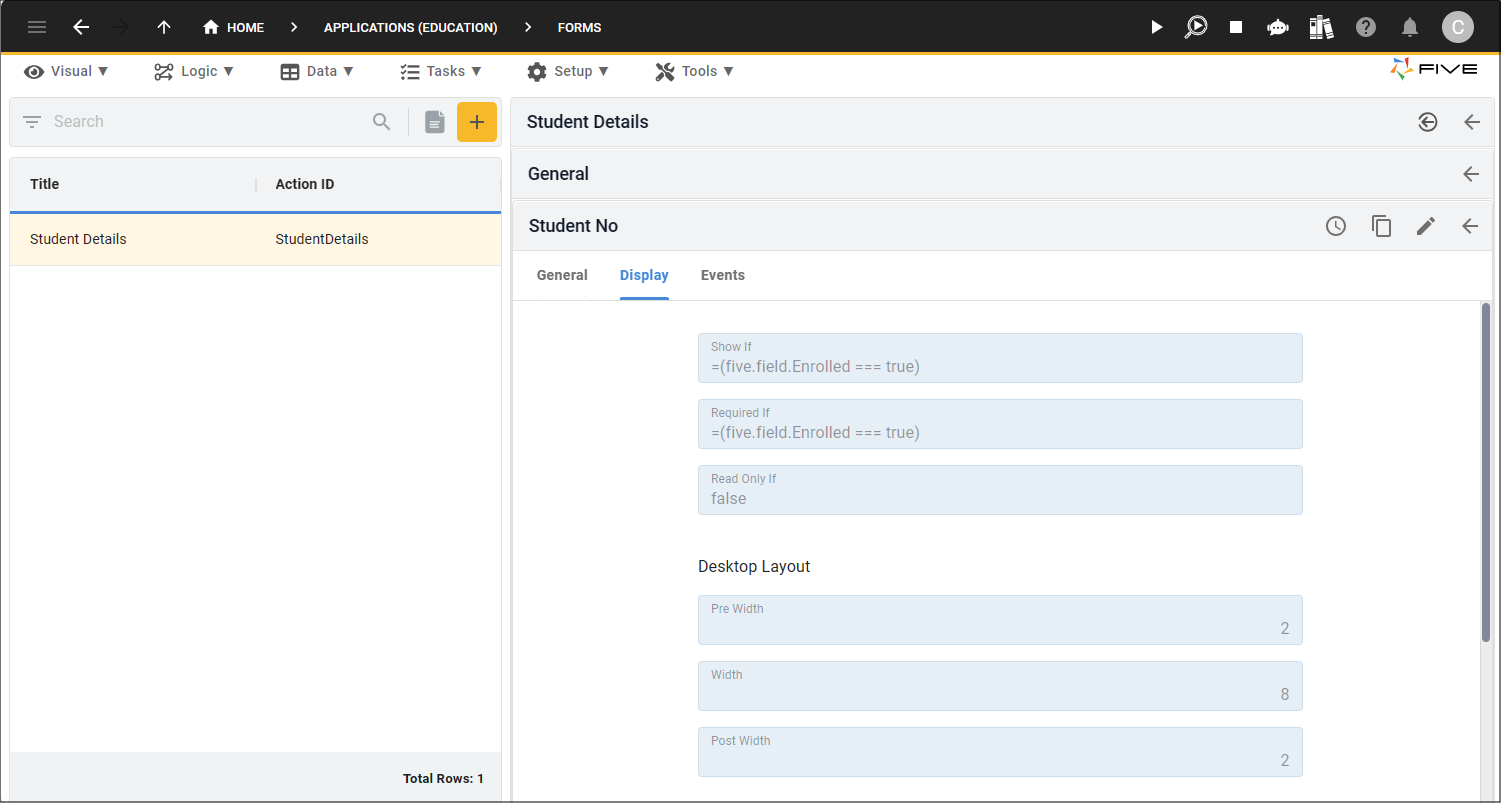The height and width of the screenshot is (803, 1501).
Task: Open the hamburger menu
Action: pyautogui.click(x=37, y=27)
